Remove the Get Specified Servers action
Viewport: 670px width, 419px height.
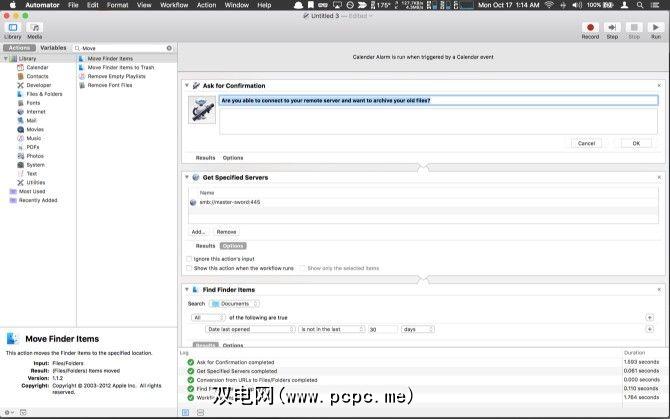point(659,177)
